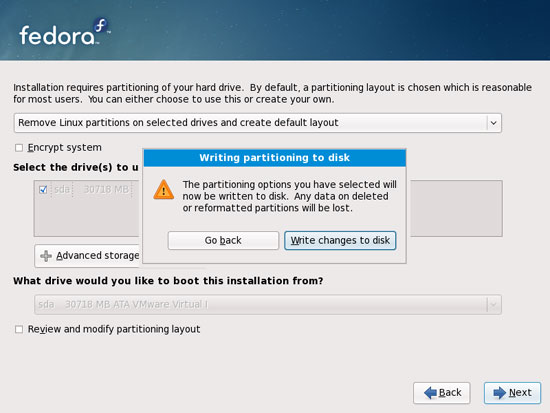Click the blue Next arrow icon
This screenshot has width=550, height=413.
pyautogui.click(x=499, y=393)
